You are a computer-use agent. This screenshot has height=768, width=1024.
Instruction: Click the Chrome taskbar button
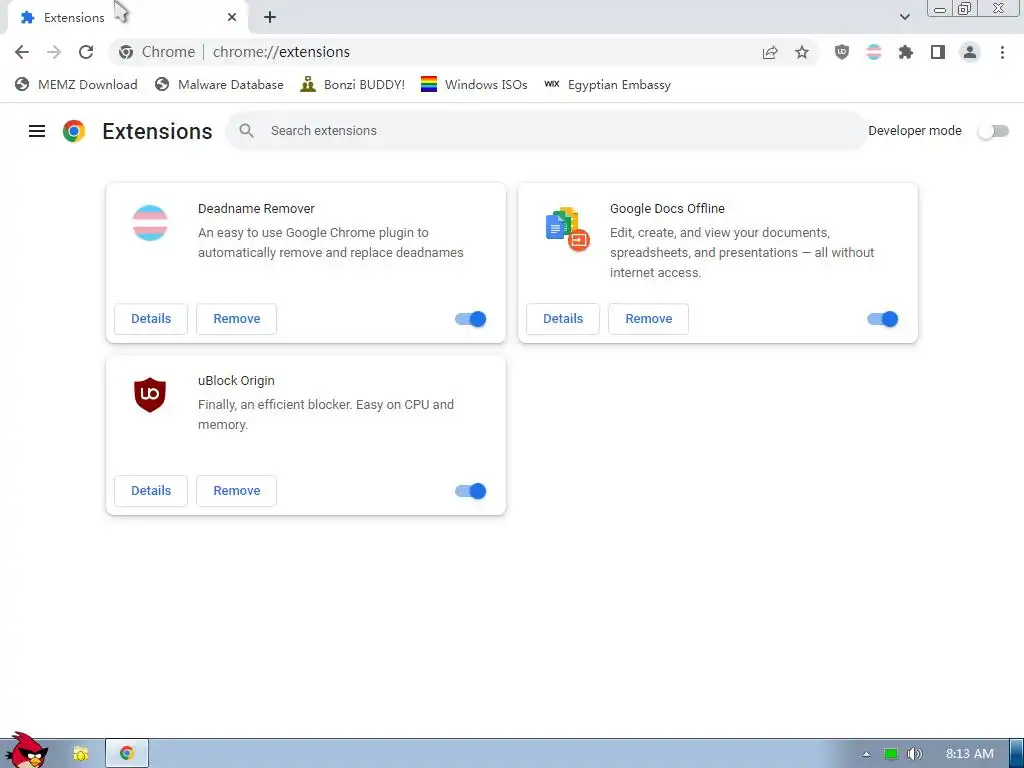[127, 754]
